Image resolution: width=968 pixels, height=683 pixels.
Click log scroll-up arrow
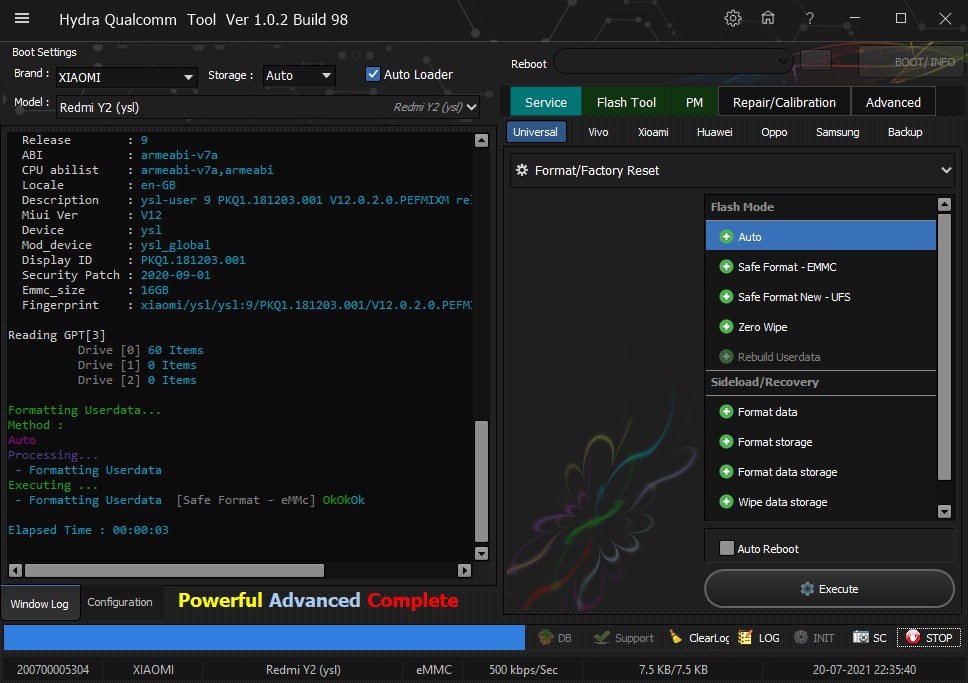click(482, 140)
